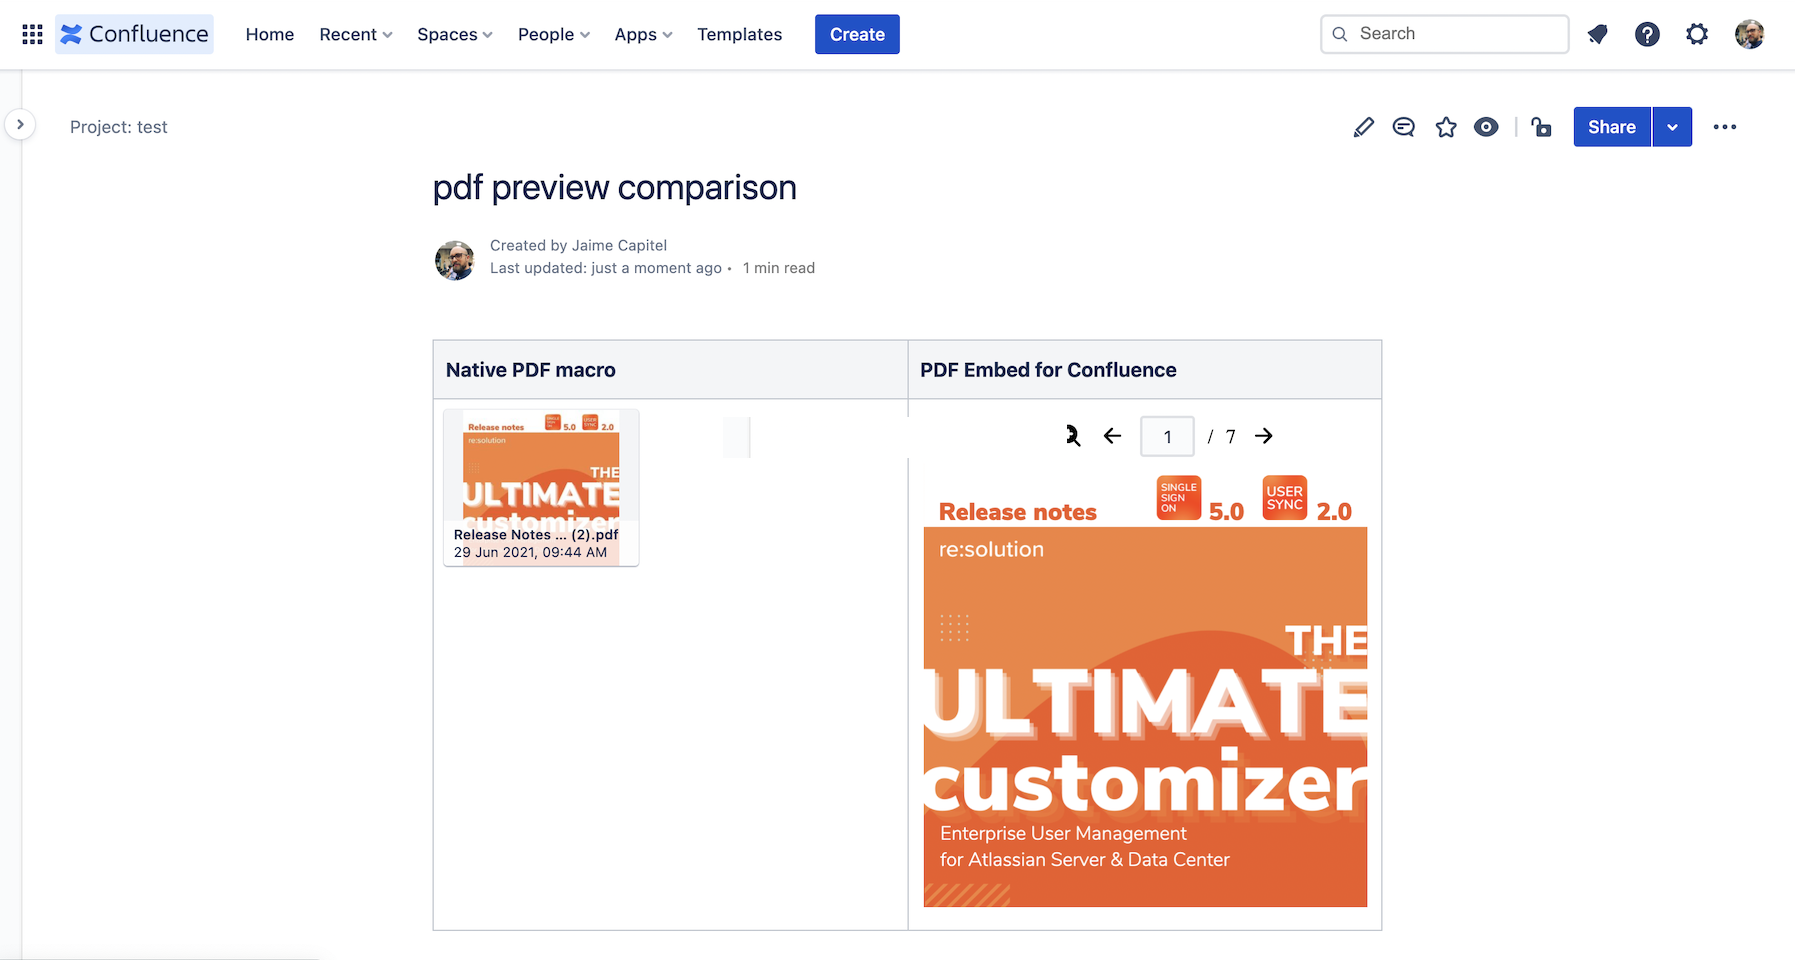This screenshot has height=960, width=1795.
Task: Edit page with pencil icon
Action: pyautogui.click(x=1363, y=127)
